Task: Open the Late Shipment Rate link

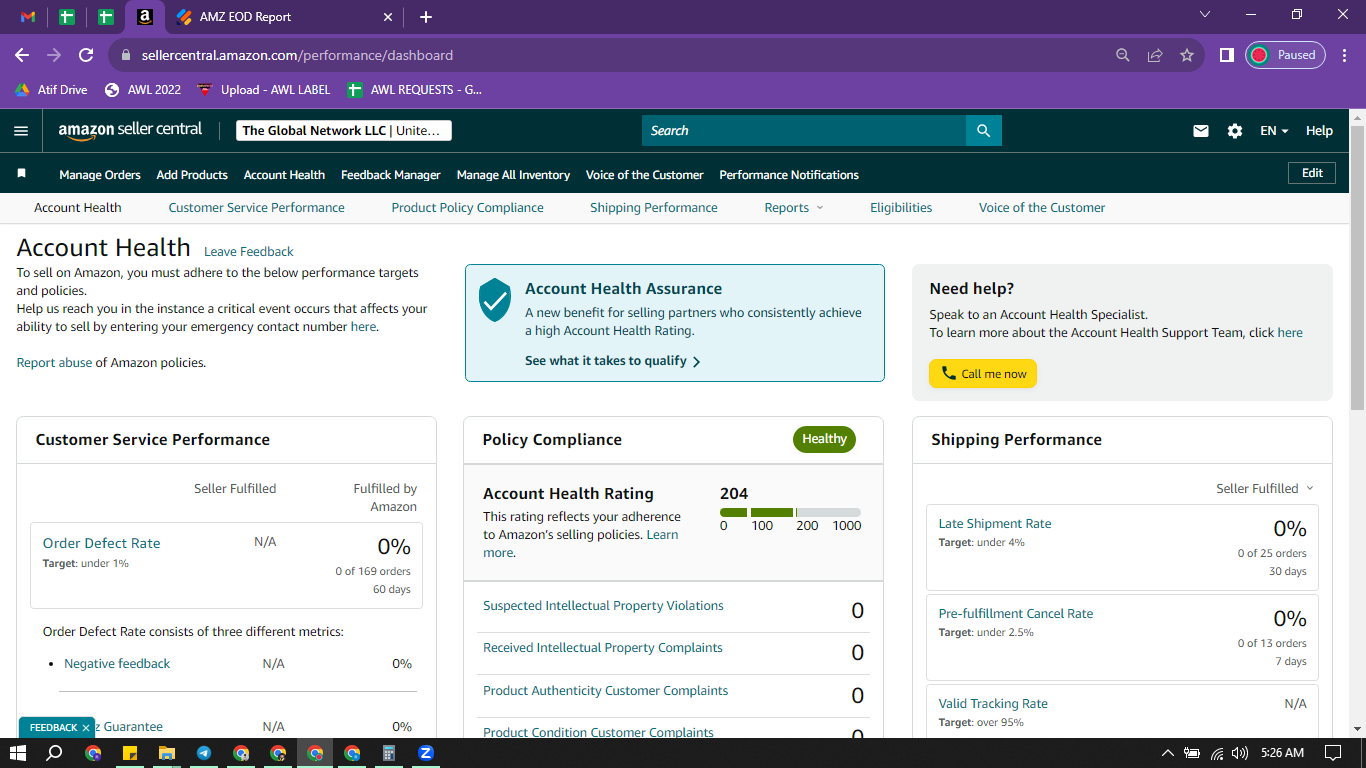Action: click(x=995, y=524)
